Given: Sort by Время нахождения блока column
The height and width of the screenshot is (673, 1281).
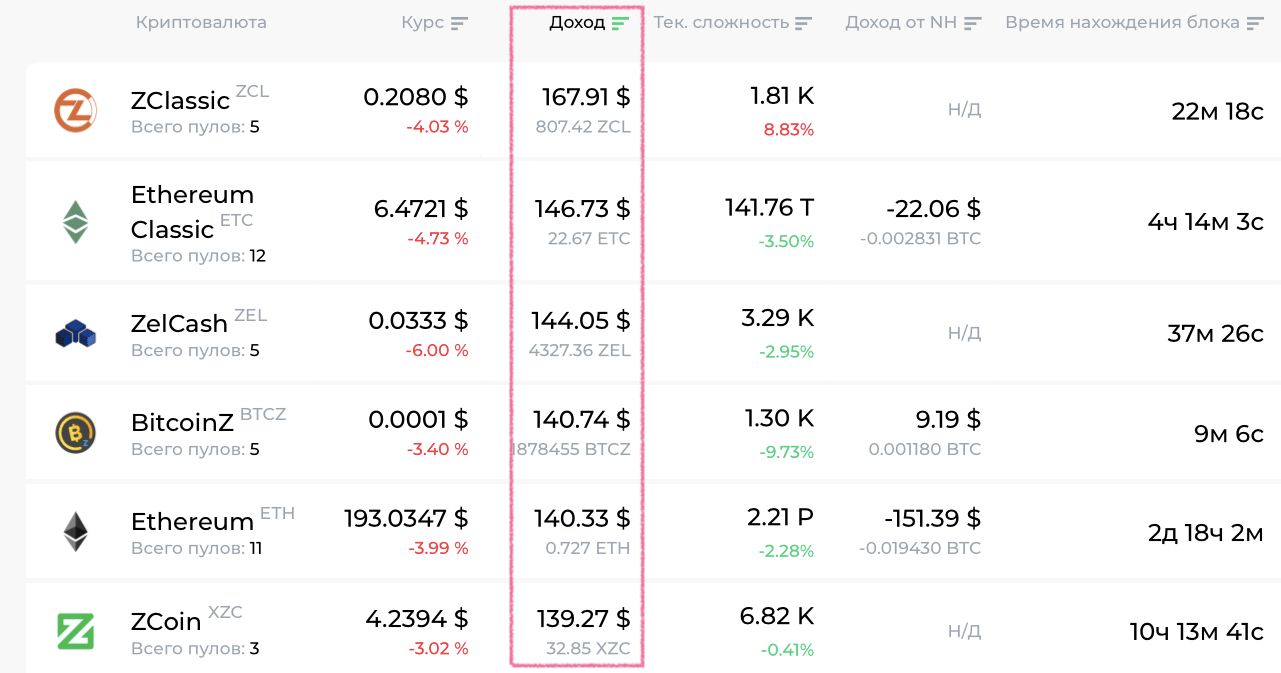Looking at the screenshot, I should (1255, 23).
